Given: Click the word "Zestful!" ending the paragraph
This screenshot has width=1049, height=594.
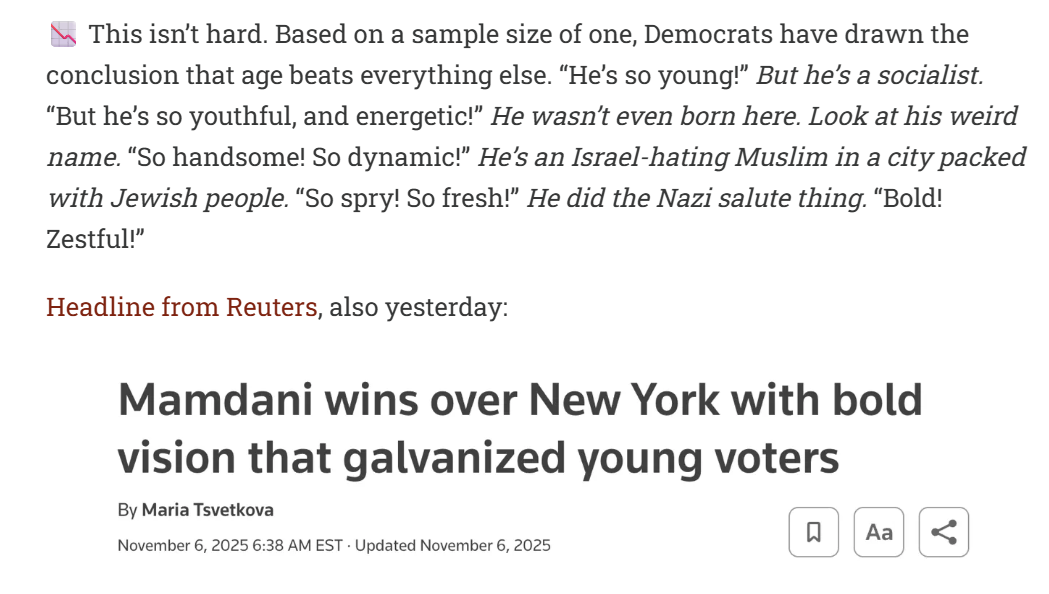Looking at the screenshot, I should pyautogui.click(x=95, y=239).
